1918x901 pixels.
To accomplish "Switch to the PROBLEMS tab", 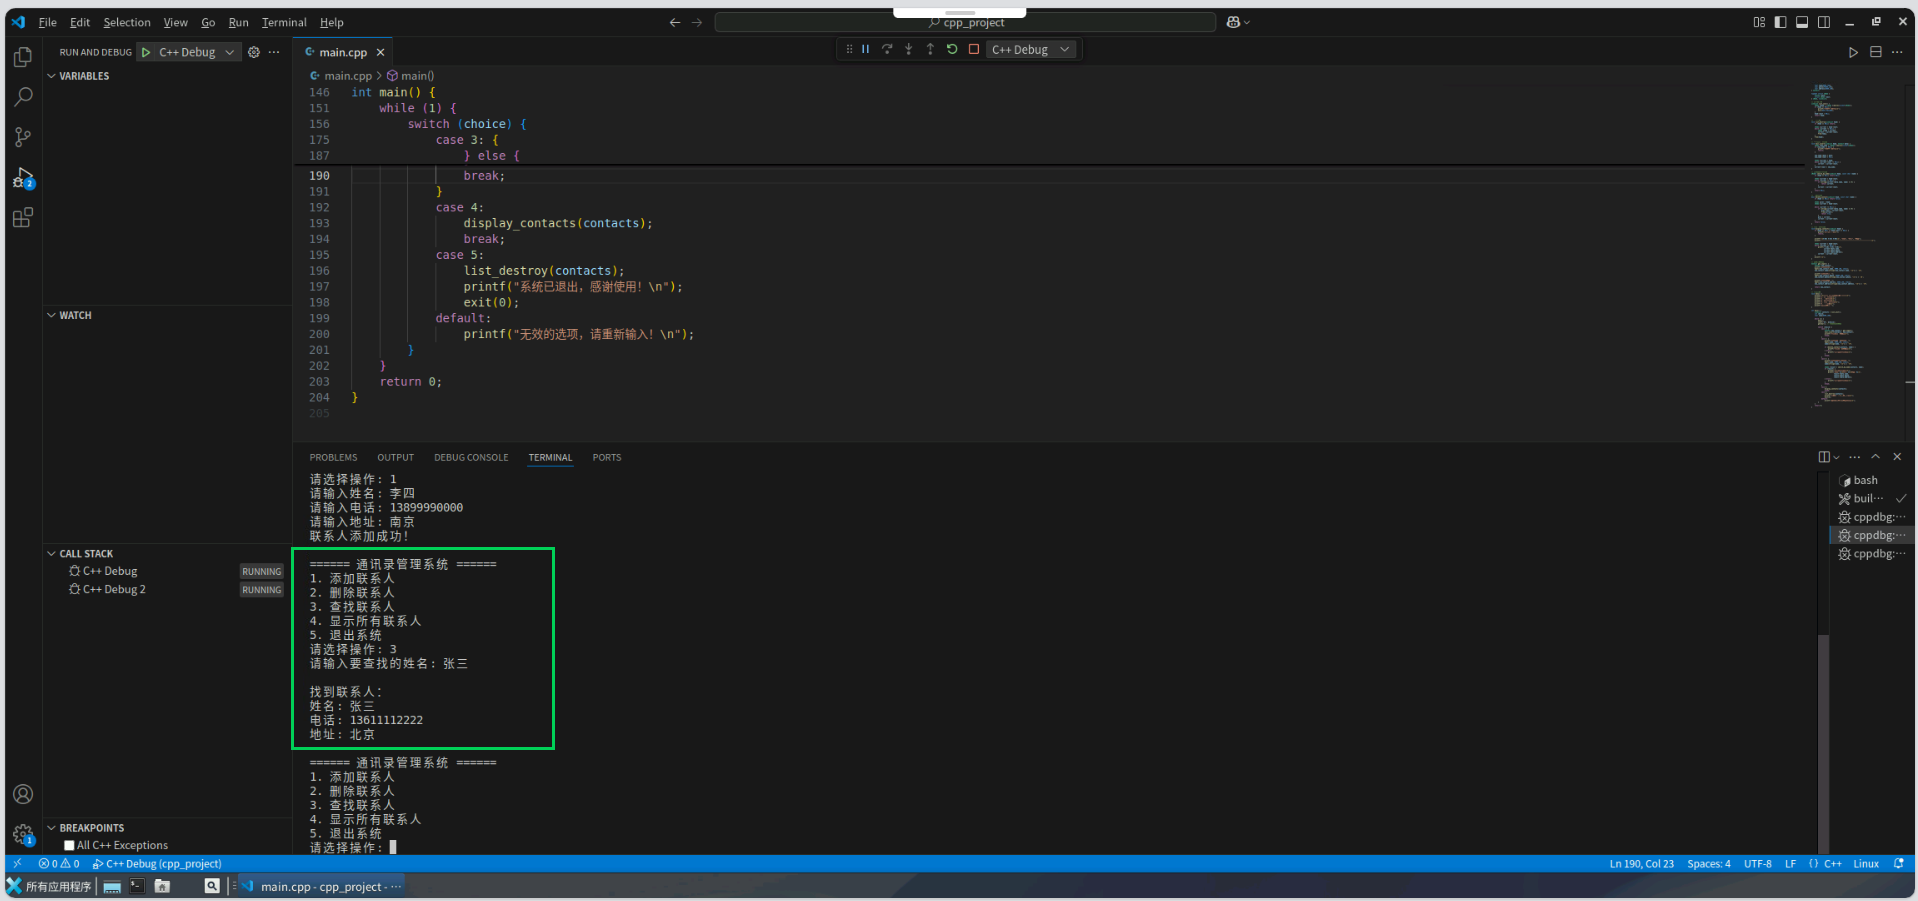I will (333, 457).
